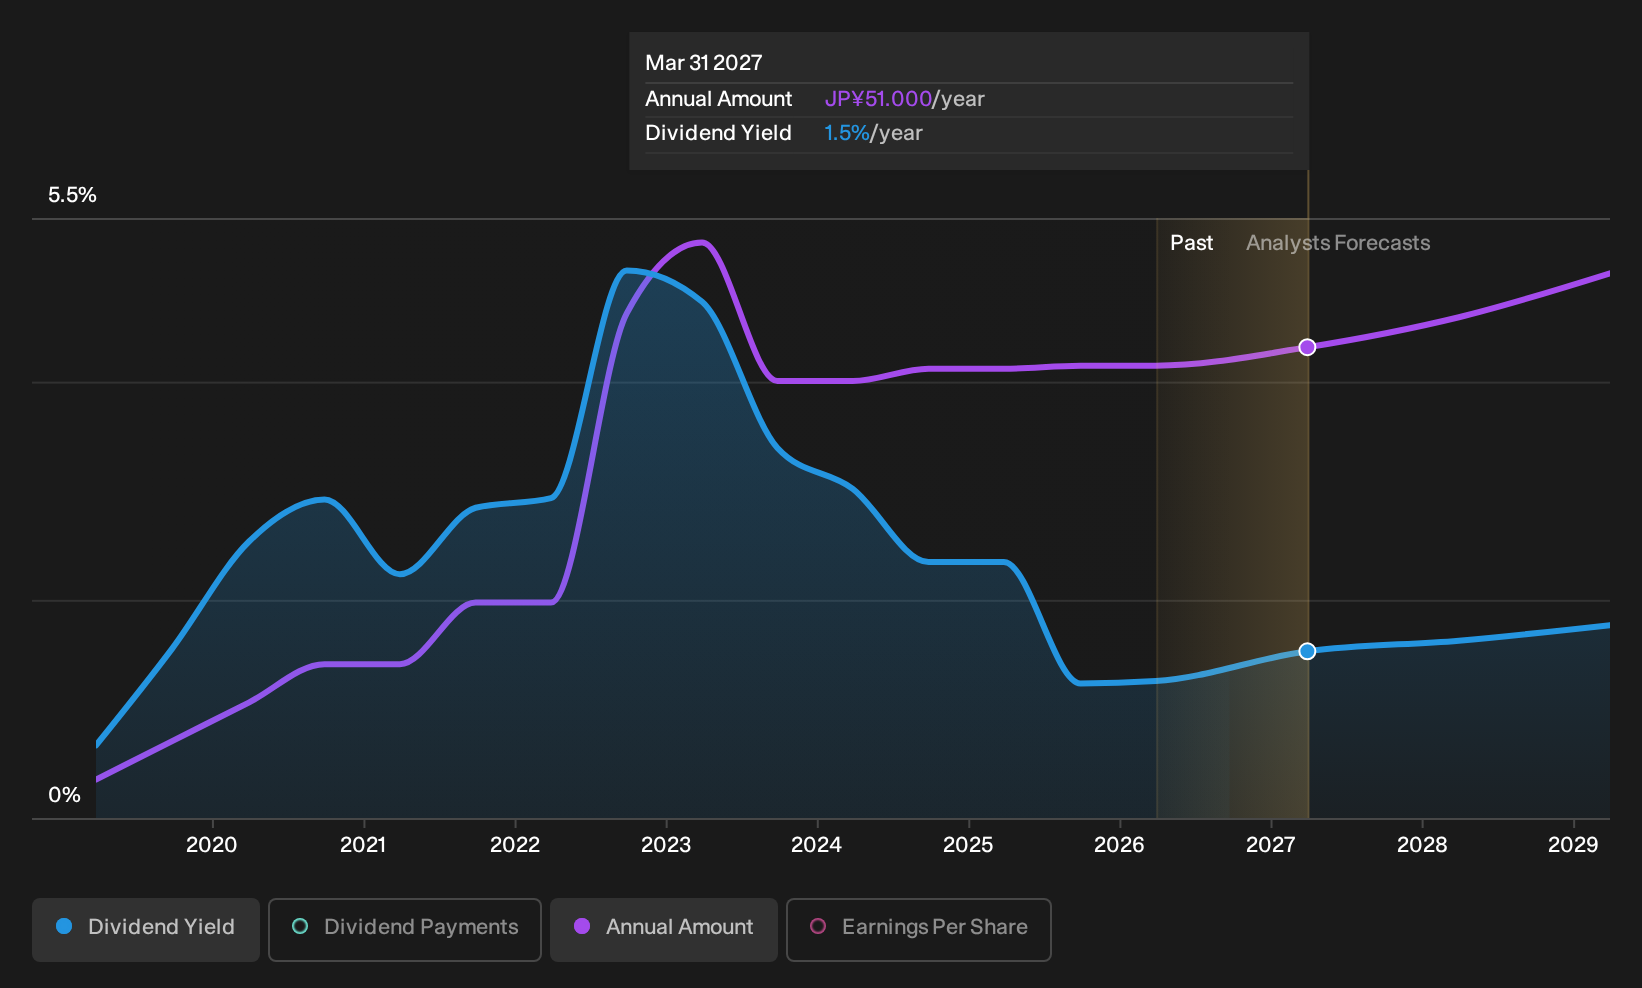Click the 2023 x-axis label
Image resolution: width=1642 pixels, height=988 pixels.
pos(666,845)
